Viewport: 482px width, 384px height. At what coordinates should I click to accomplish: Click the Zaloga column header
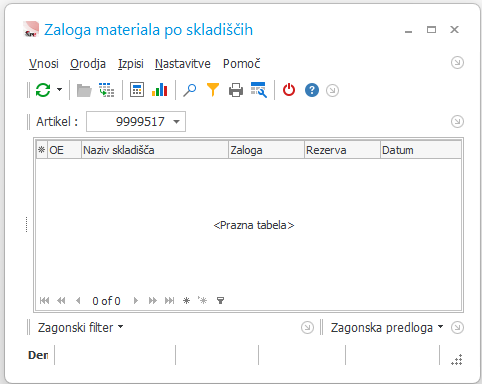pos(266,150)
